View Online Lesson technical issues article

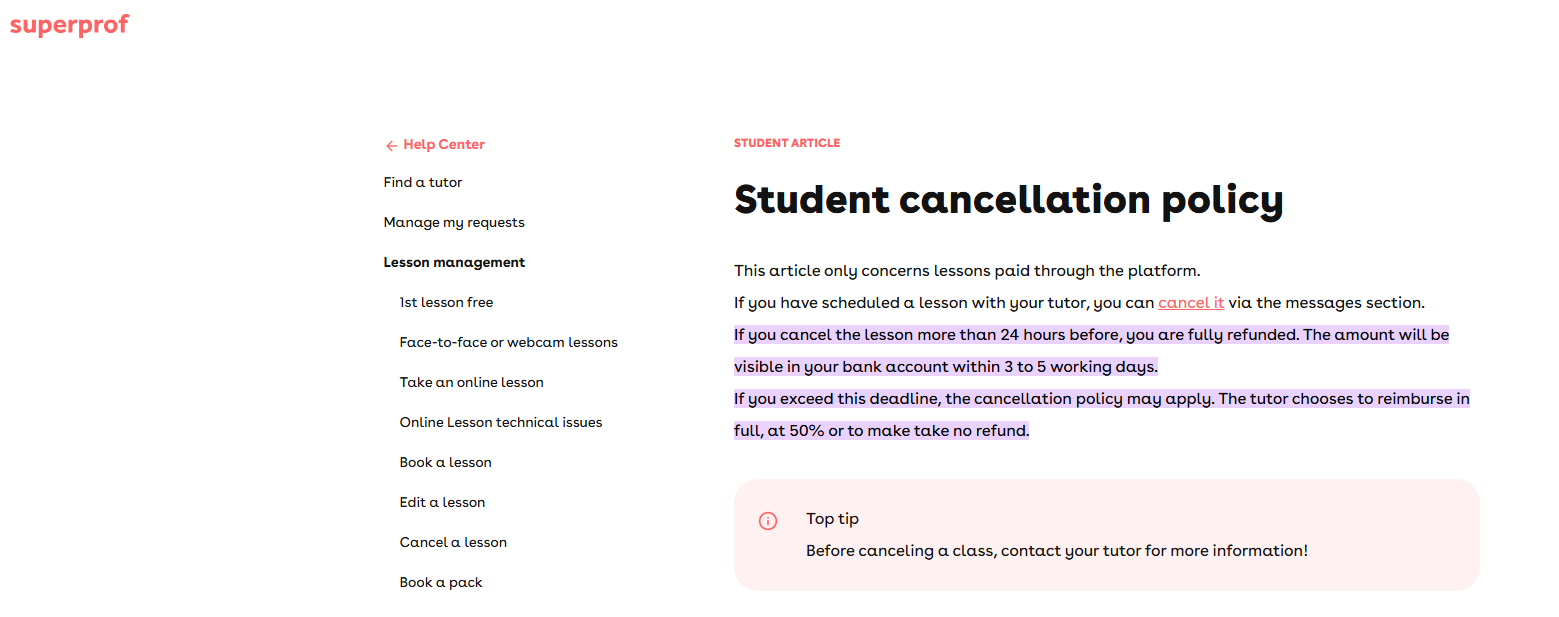tap(500, 423)
